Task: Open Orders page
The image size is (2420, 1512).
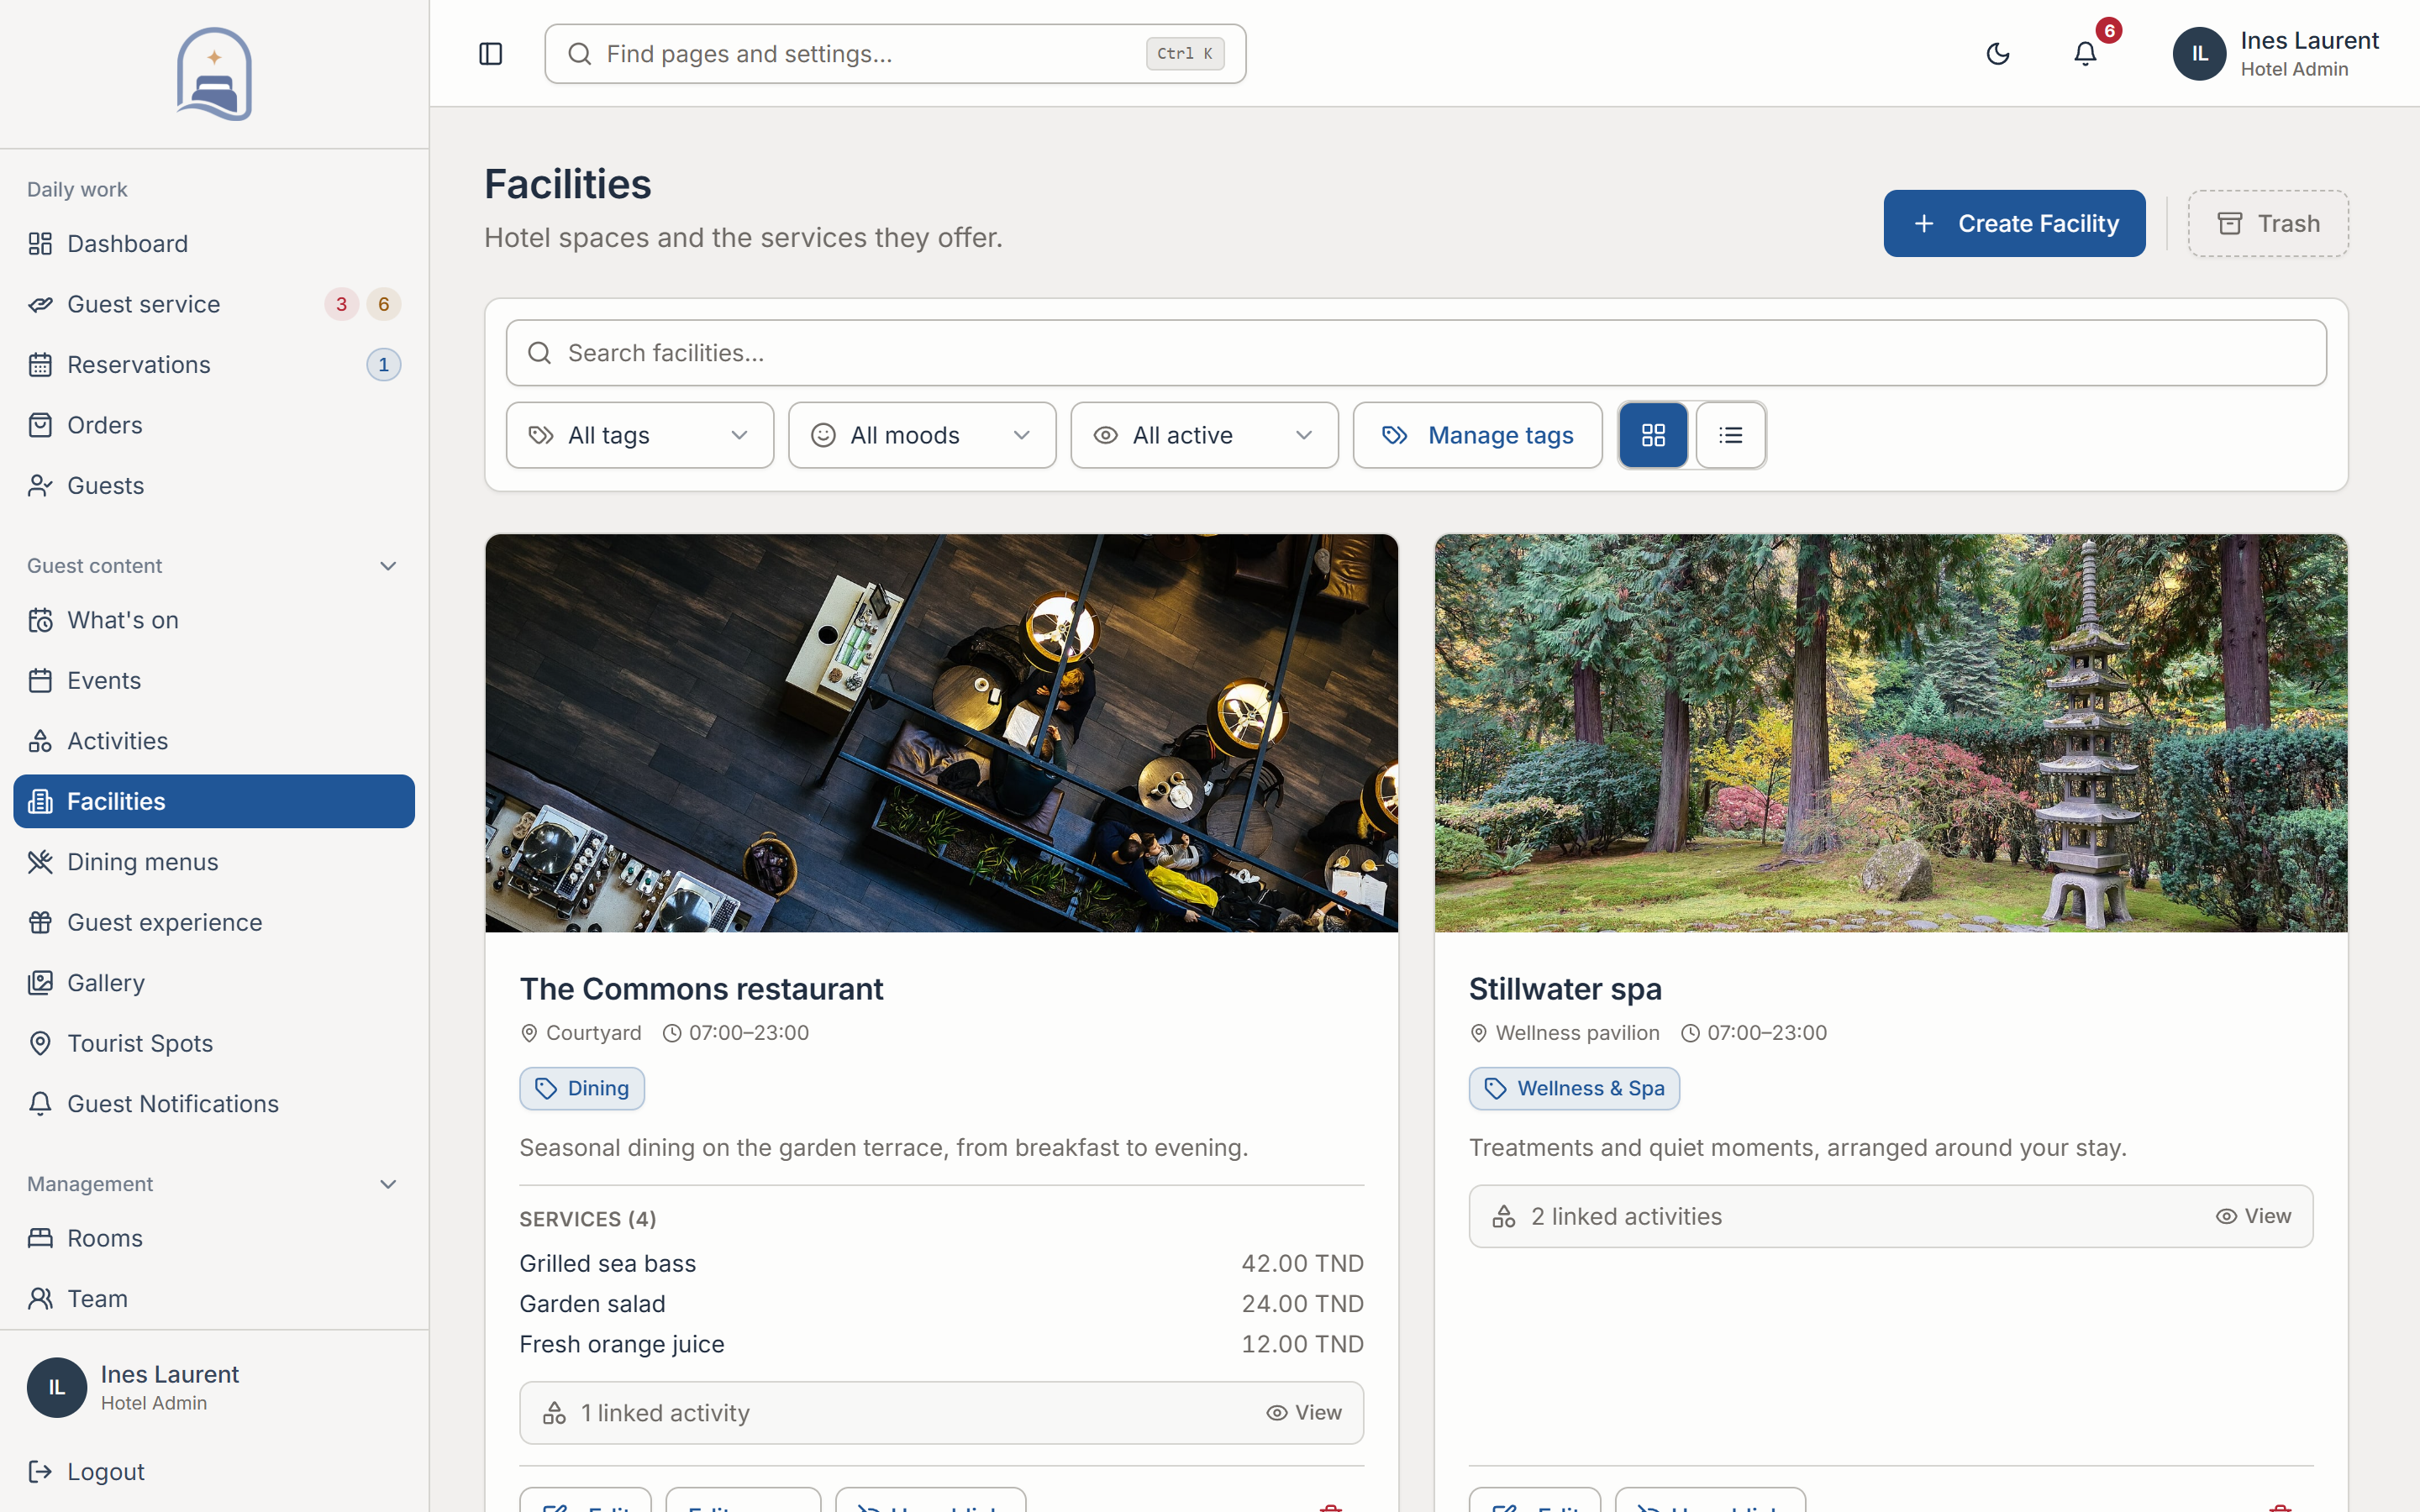Action: 214,425
